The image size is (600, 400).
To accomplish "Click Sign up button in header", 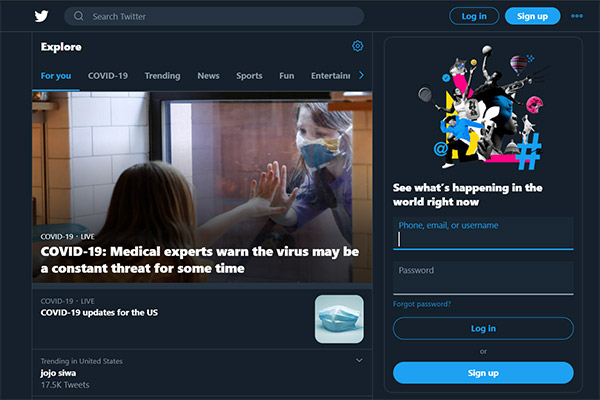I will point(532,16).
